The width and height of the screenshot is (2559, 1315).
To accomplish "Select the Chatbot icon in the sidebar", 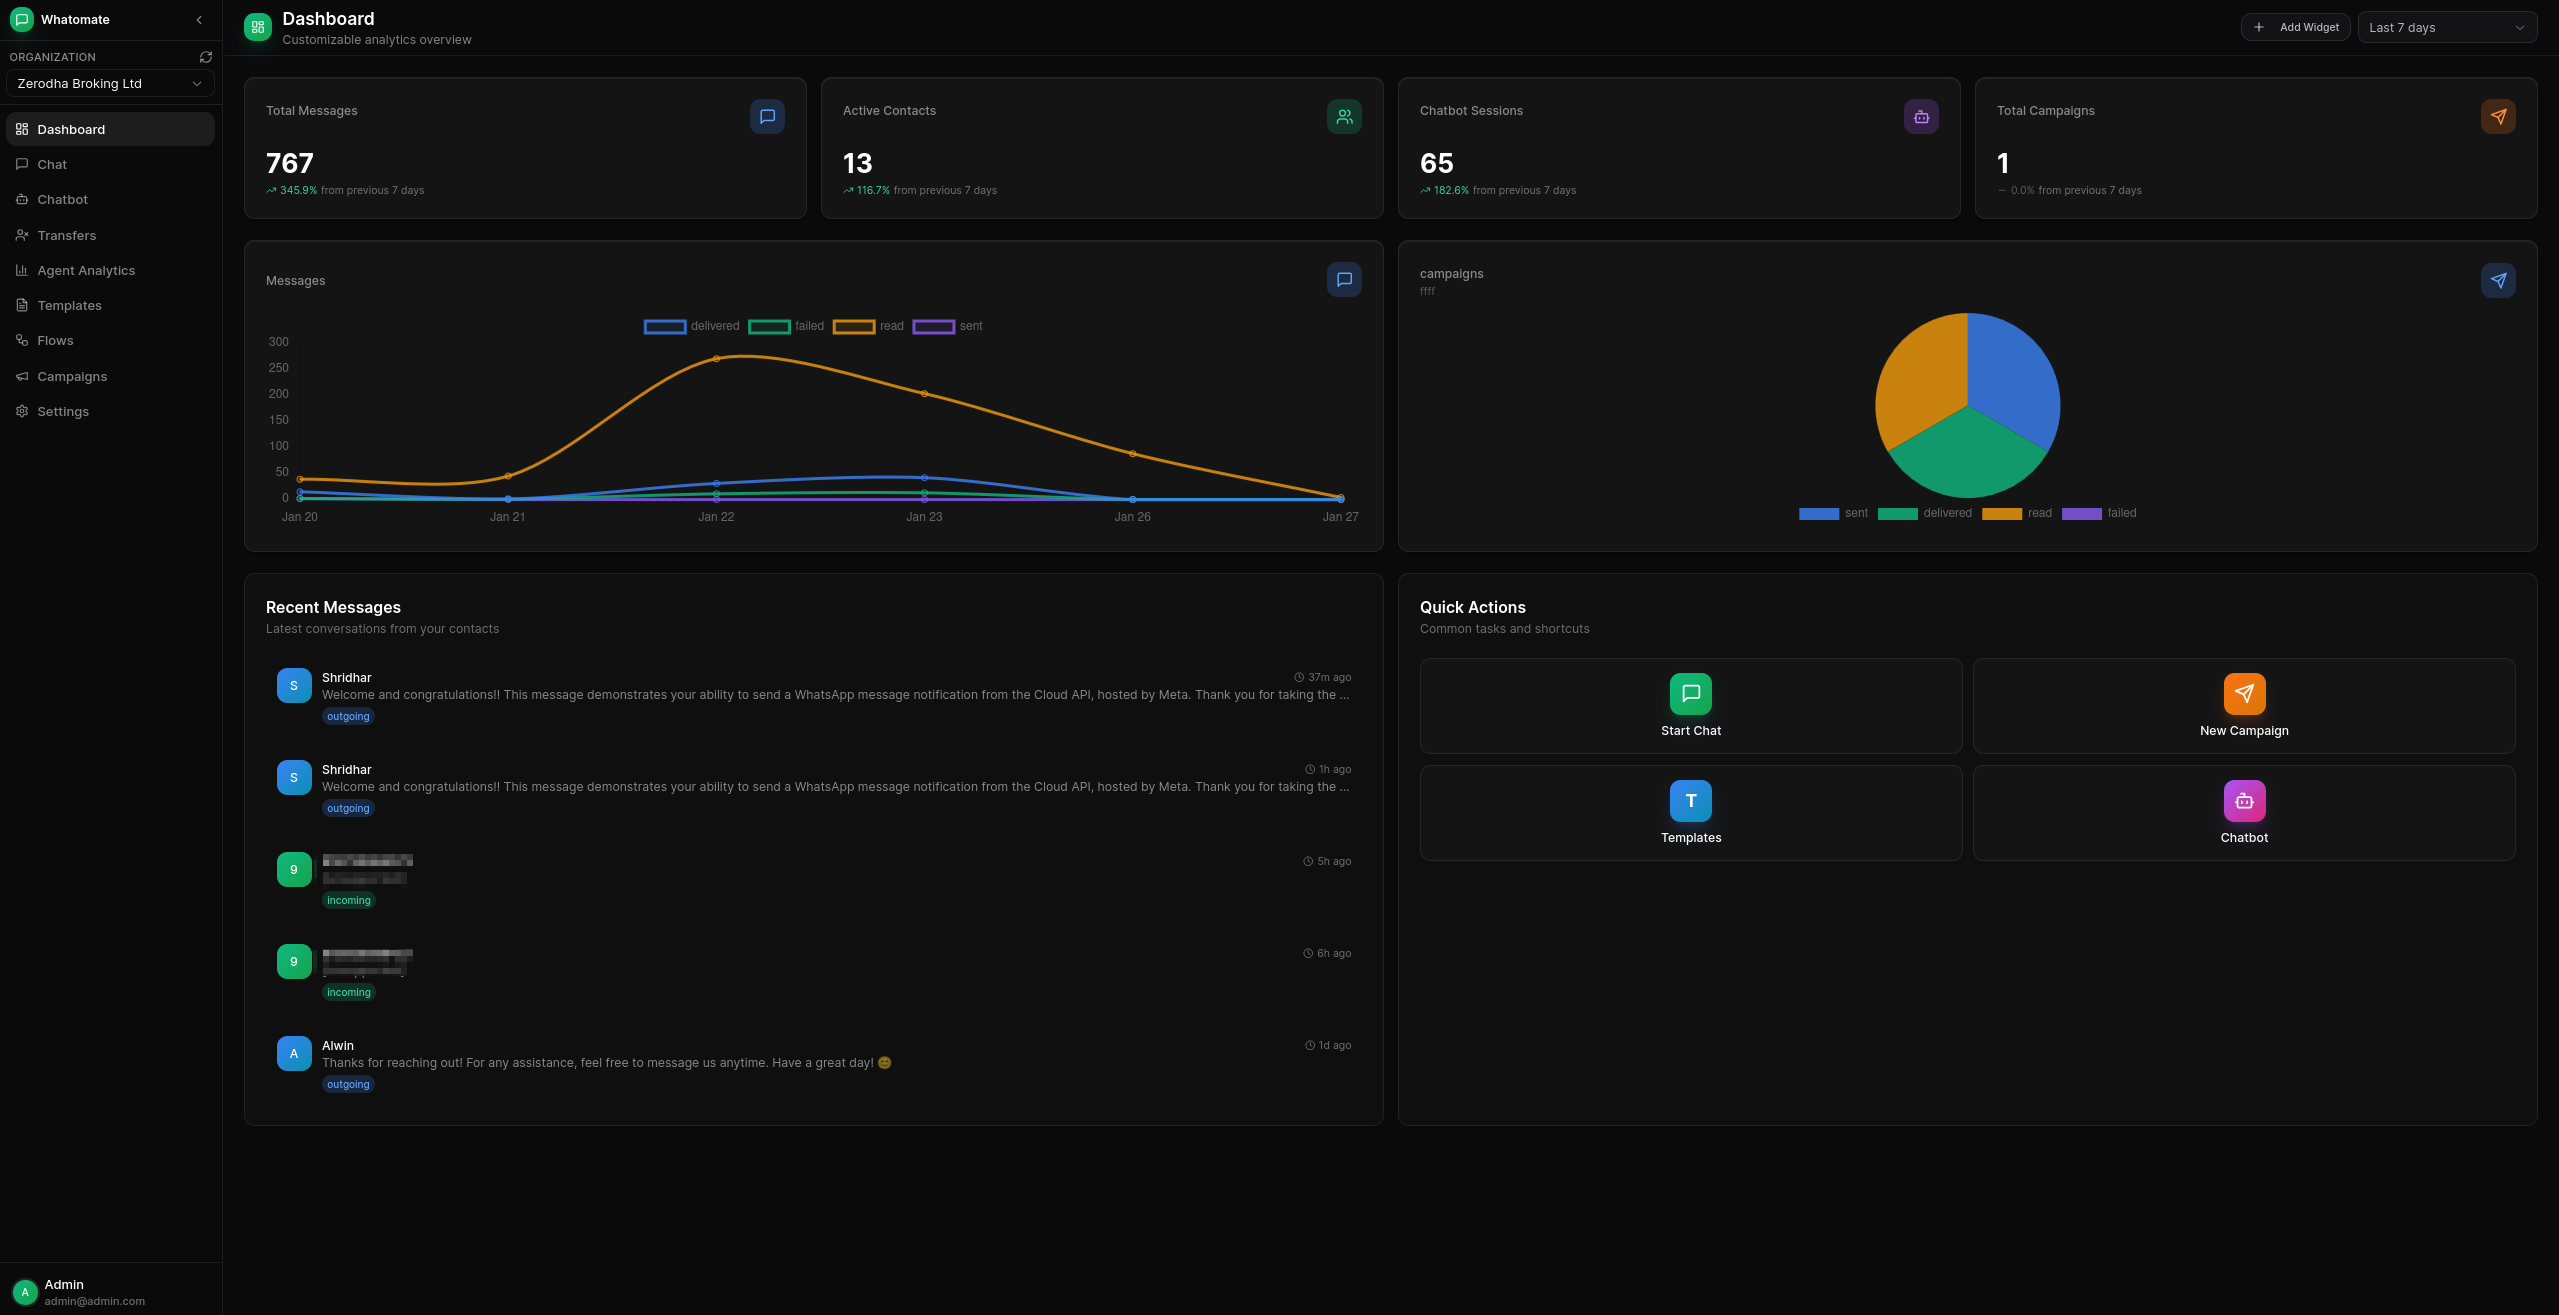I will (22, 199).
